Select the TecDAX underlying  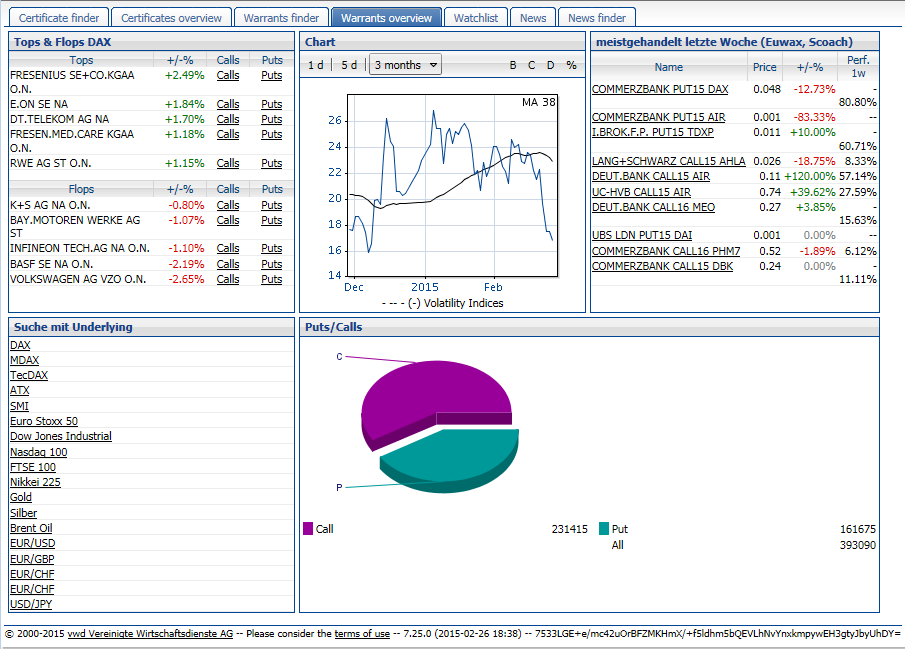pos(29,375)
